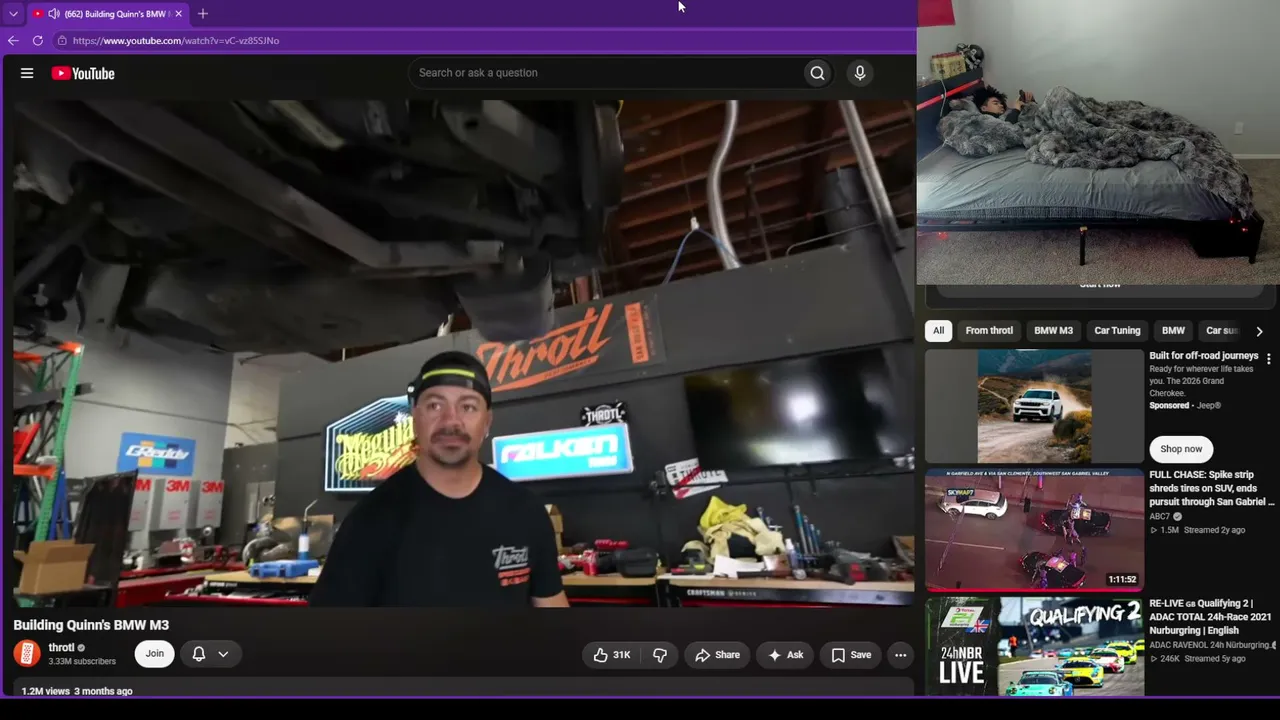View site information icon in address bar

tap(62, 41)
